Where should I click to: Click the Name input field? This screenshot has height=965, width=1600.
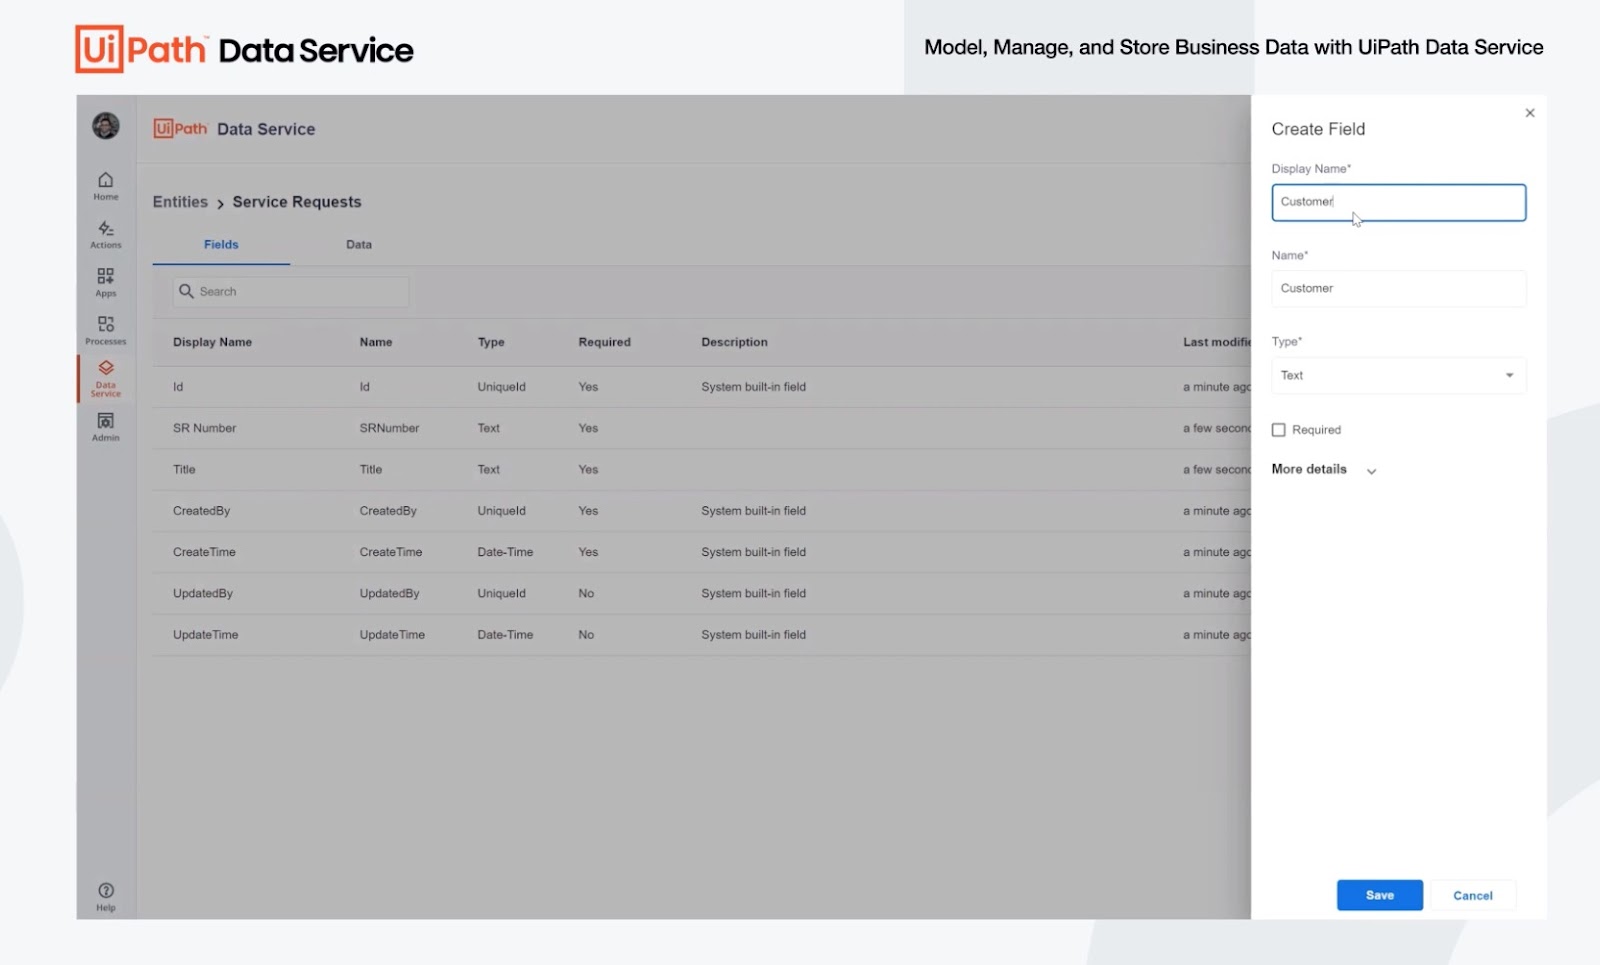[1398, 289]
